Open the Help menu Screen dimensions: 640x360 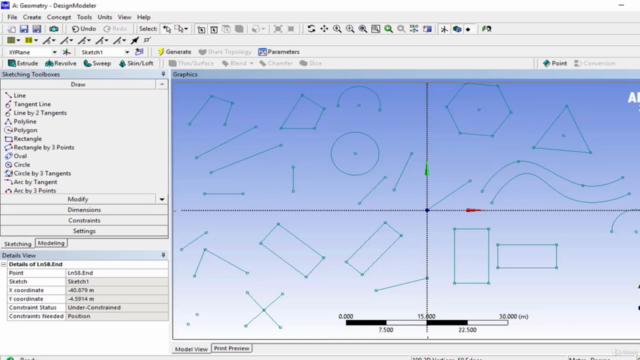pos(144,17)
